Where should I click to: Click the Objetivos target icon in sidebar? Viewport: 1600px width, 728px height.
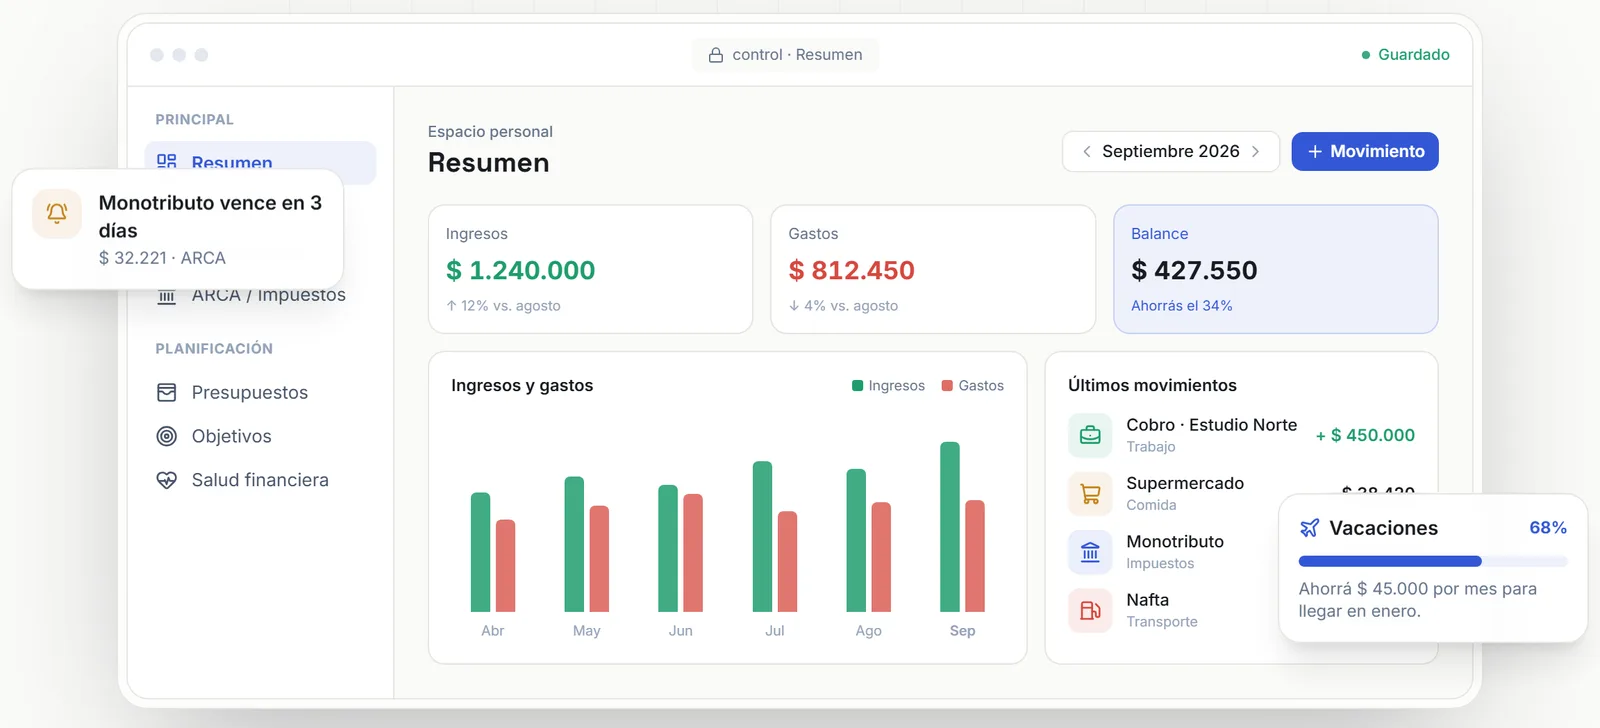tap(167, 436)
